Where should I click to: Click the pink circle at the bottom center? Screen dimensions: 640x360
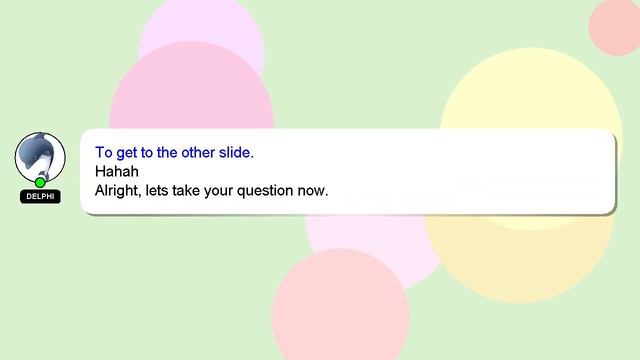pos(340,306)
